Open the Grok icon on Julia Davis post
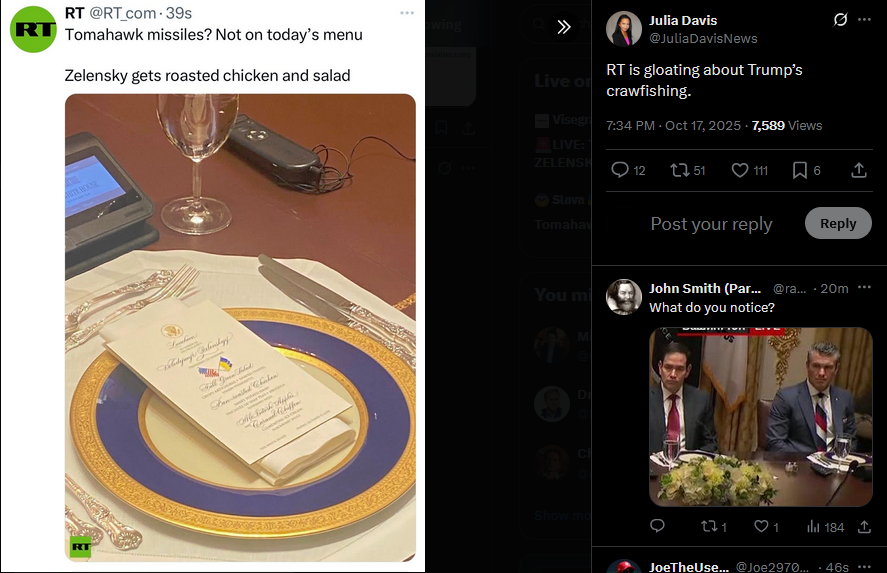 [x=841, y=20]
